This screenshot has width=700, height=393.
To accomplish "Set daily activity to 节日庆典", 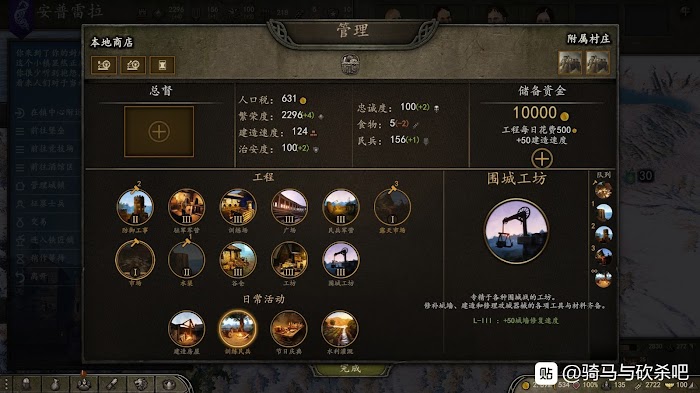I will pyautogui.click(x=289, y=329).
